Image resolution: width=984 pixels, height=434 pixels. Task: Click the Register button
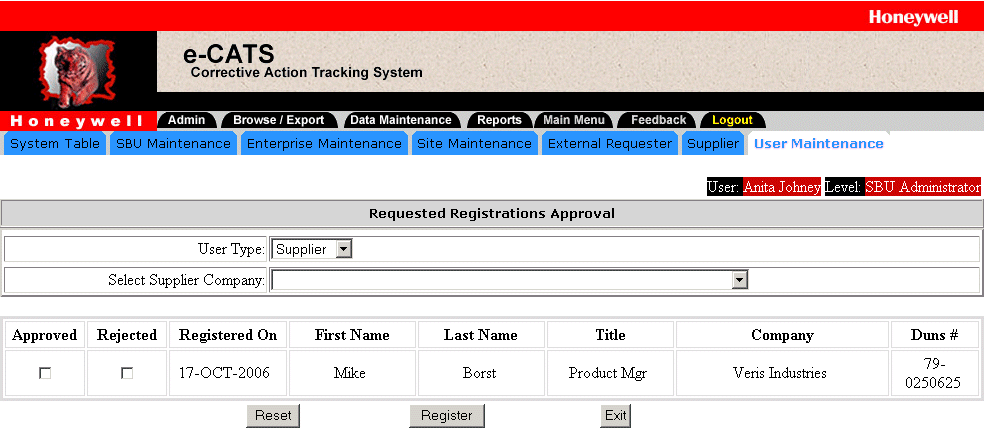[447, 416]
